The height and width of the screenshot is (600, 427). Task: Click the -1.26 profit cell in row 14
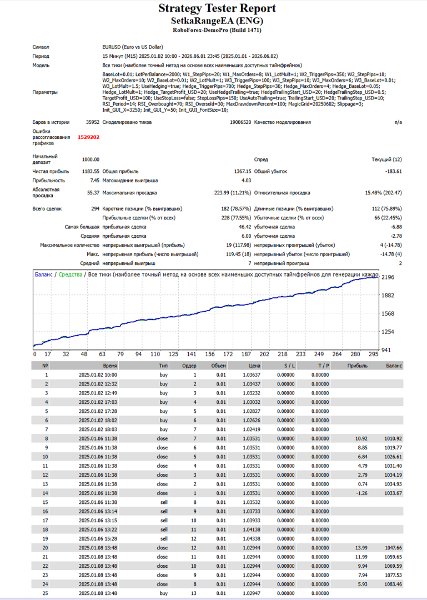[x=362, y=493]
